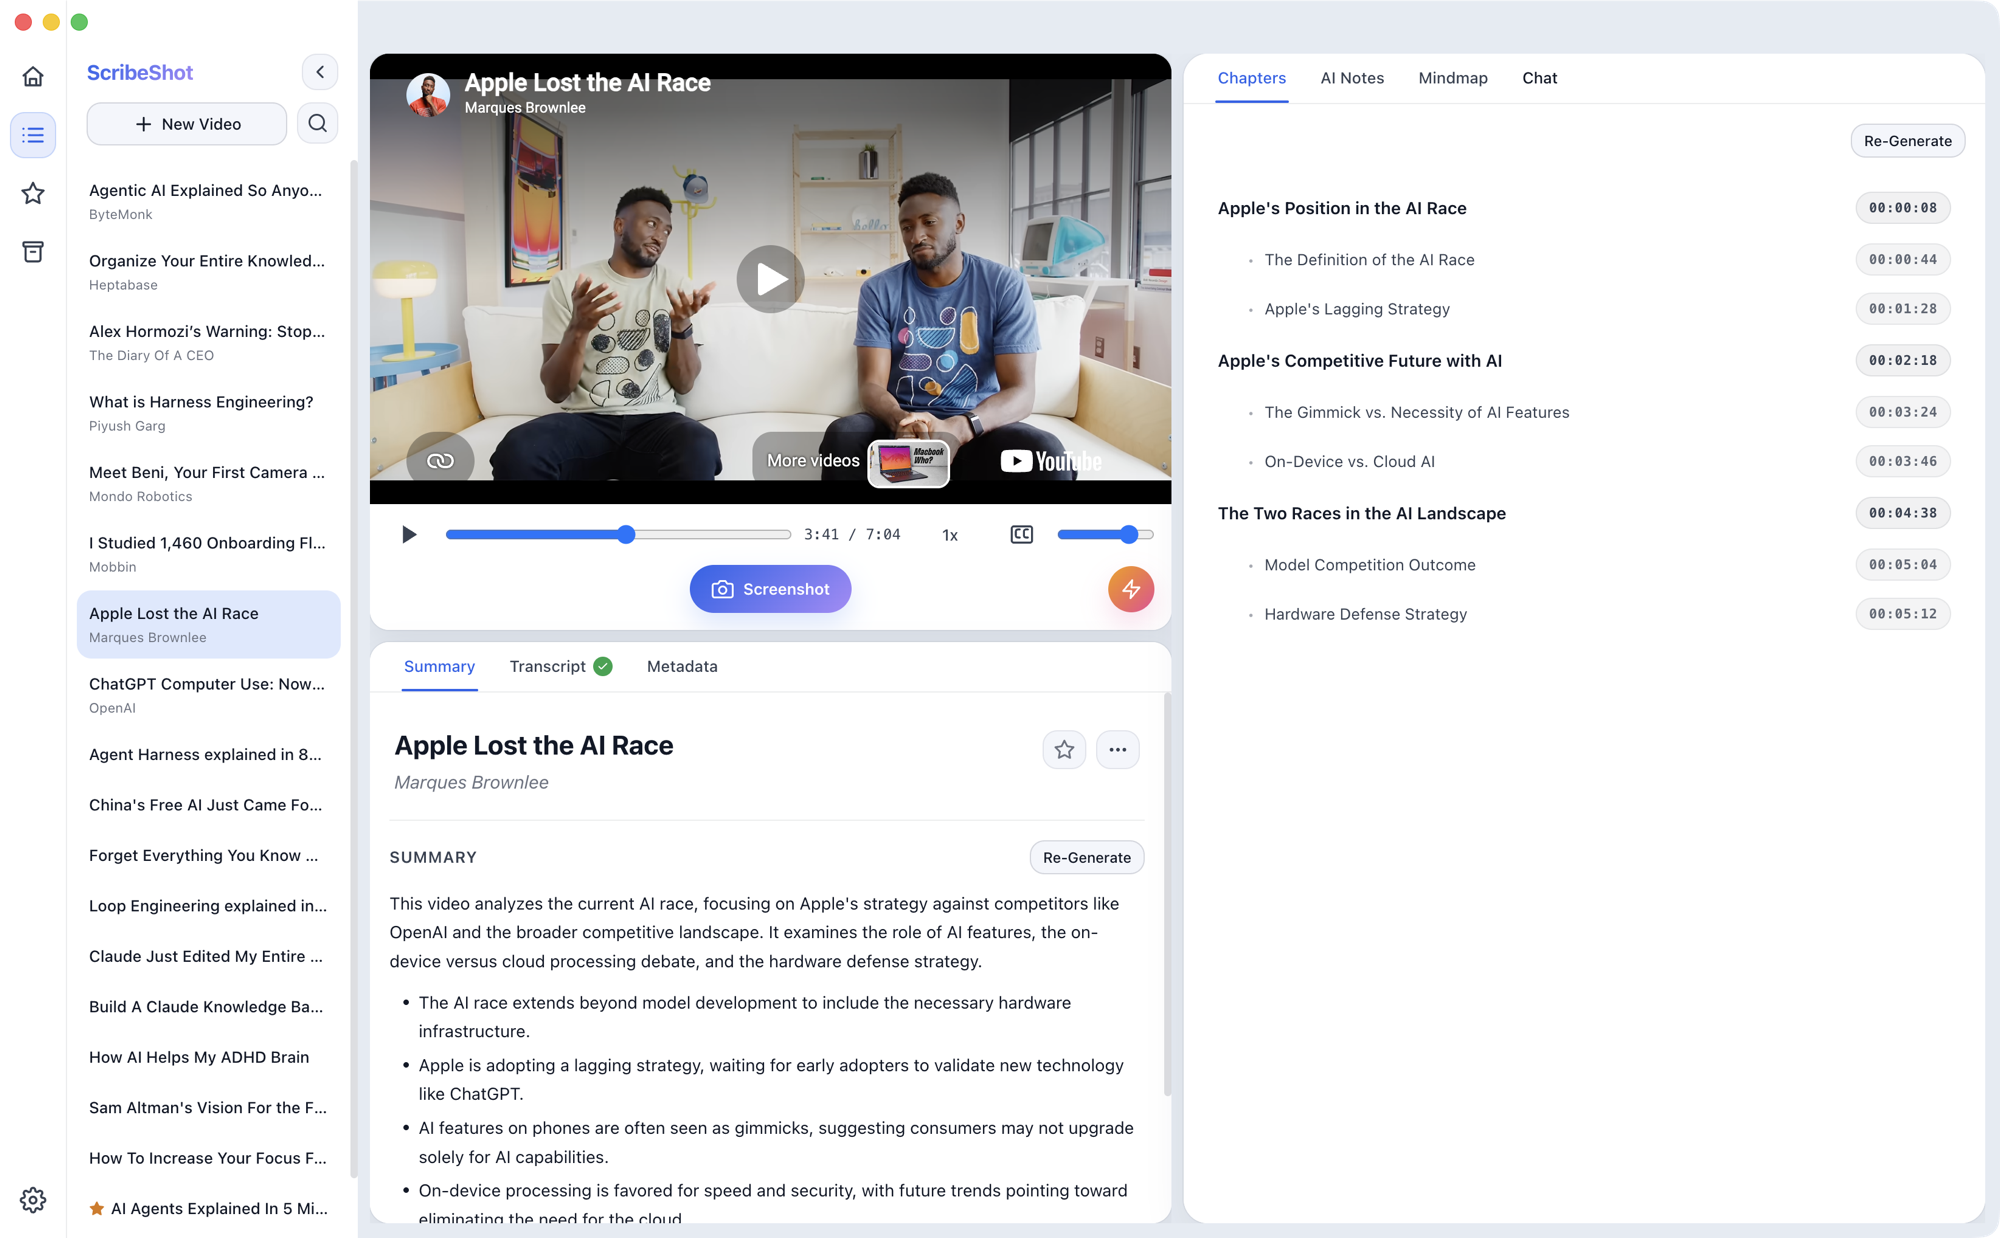The height and width of the screenshot is (1238, 2000).
Task: Click the video list sidebar scrollbar
Action: coord(353,670)
